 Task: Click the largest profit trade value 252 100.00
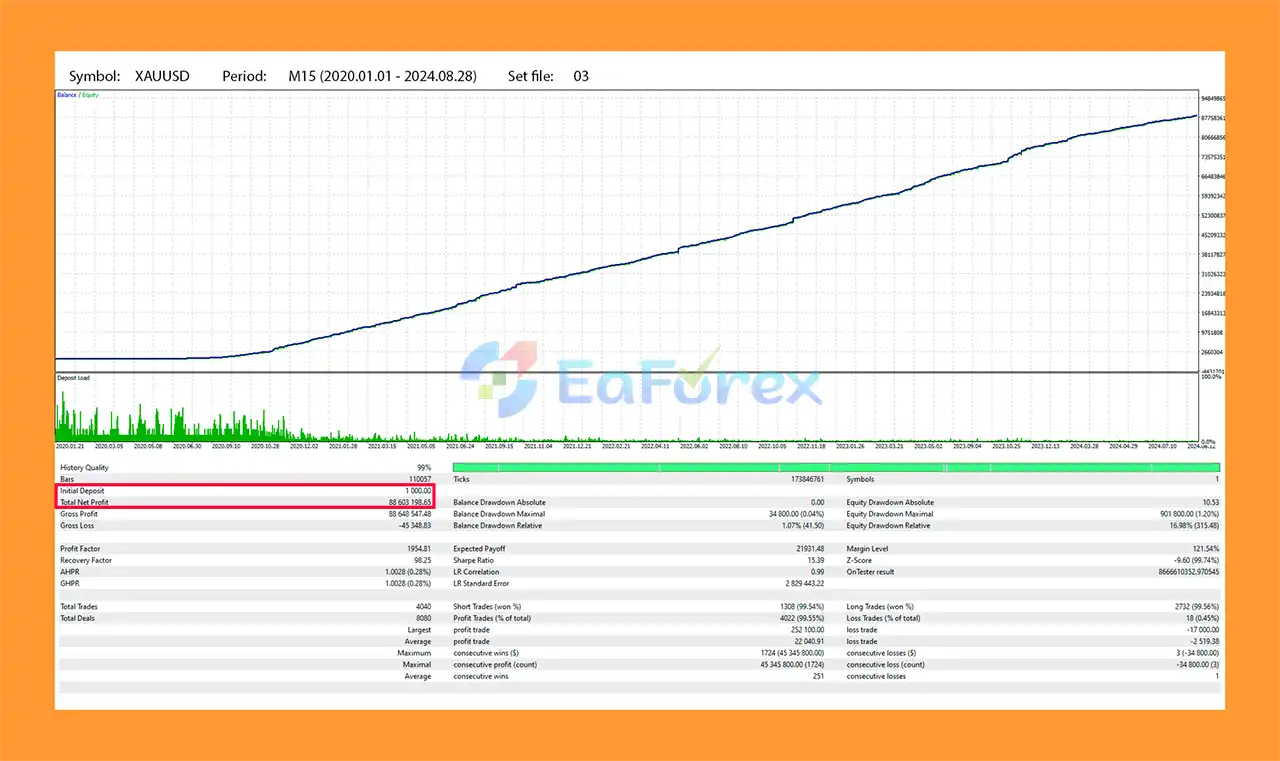pos(806,630)
